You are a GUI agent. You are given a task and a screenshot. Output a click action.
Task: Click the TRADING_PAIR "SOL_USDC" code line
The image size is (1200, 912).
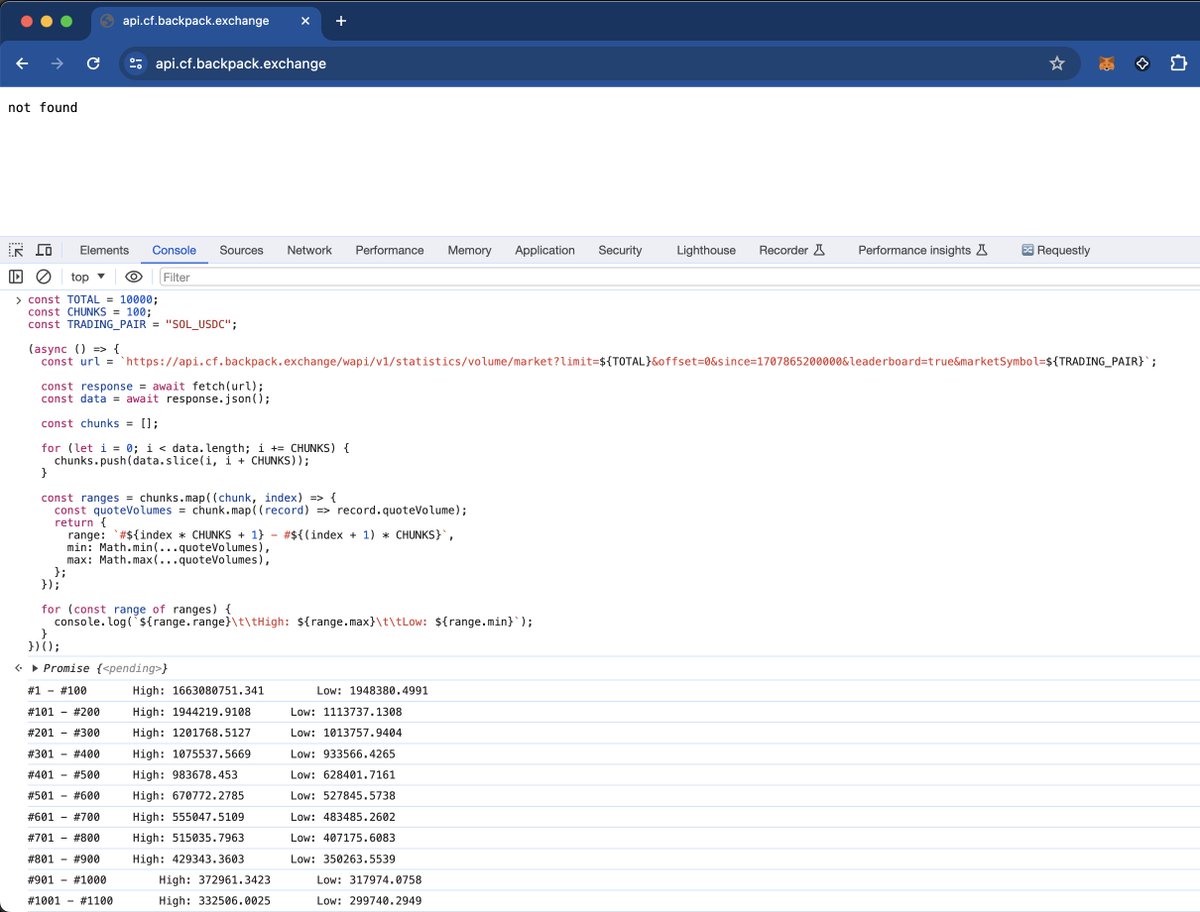pos(133,324)
